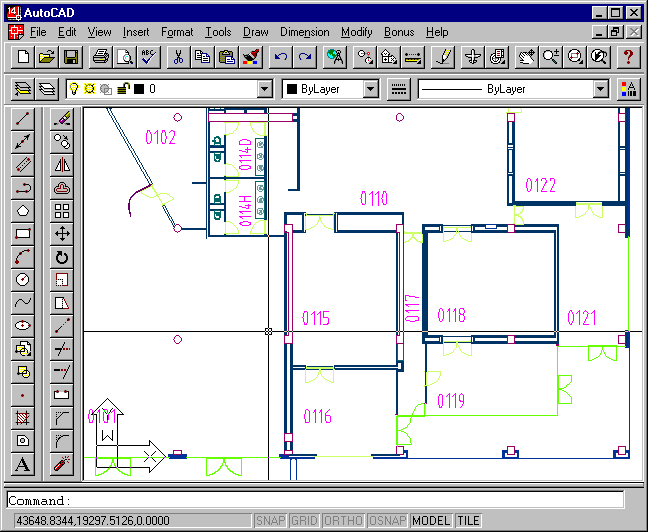Click the coordinate readout display

(132, 520)
